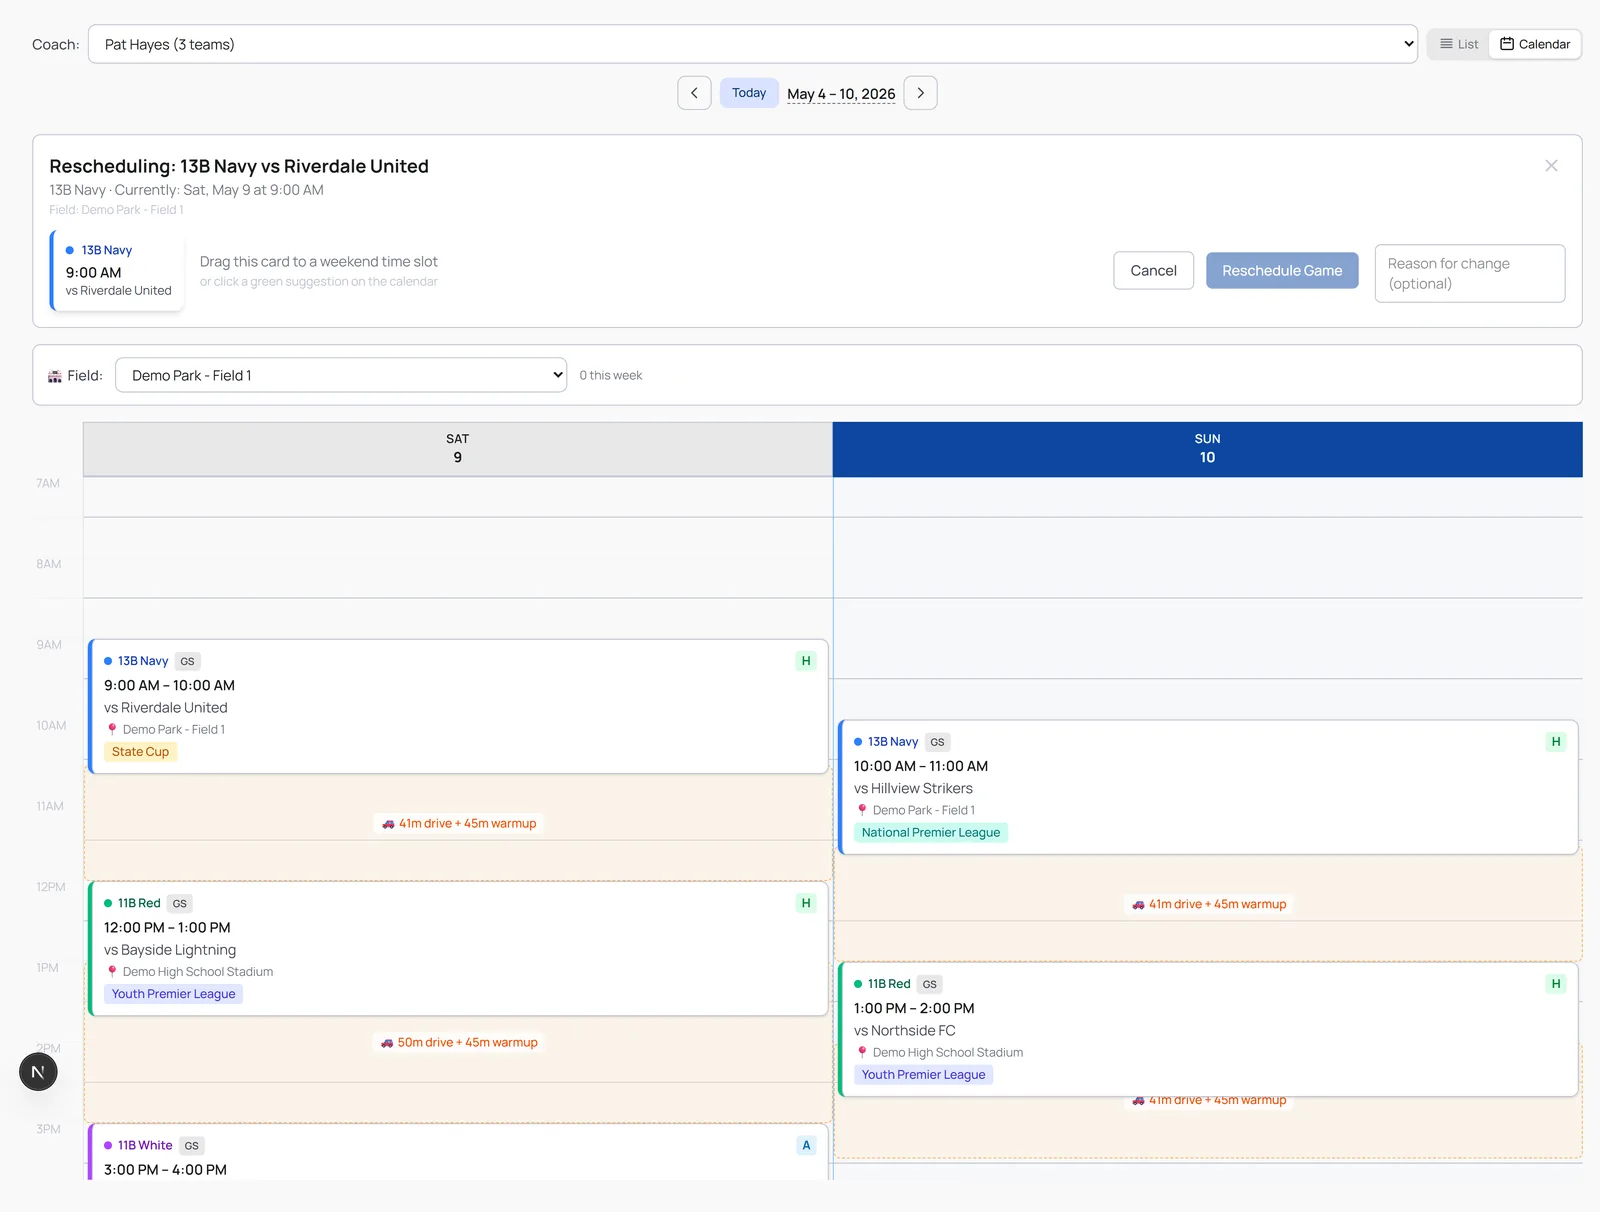Click the 3:00 PM – 4:00 PM time text
The image size is (1600, 1212).
point(165,1170)
